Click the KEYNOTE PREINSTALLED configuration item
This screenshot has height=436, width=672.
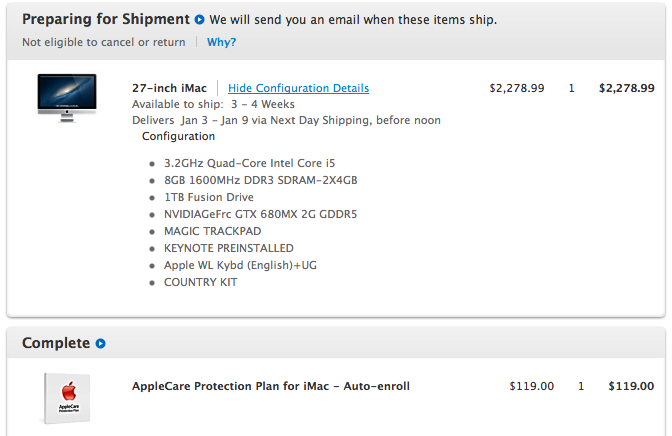pyautogui.click(x=228, y=248)
